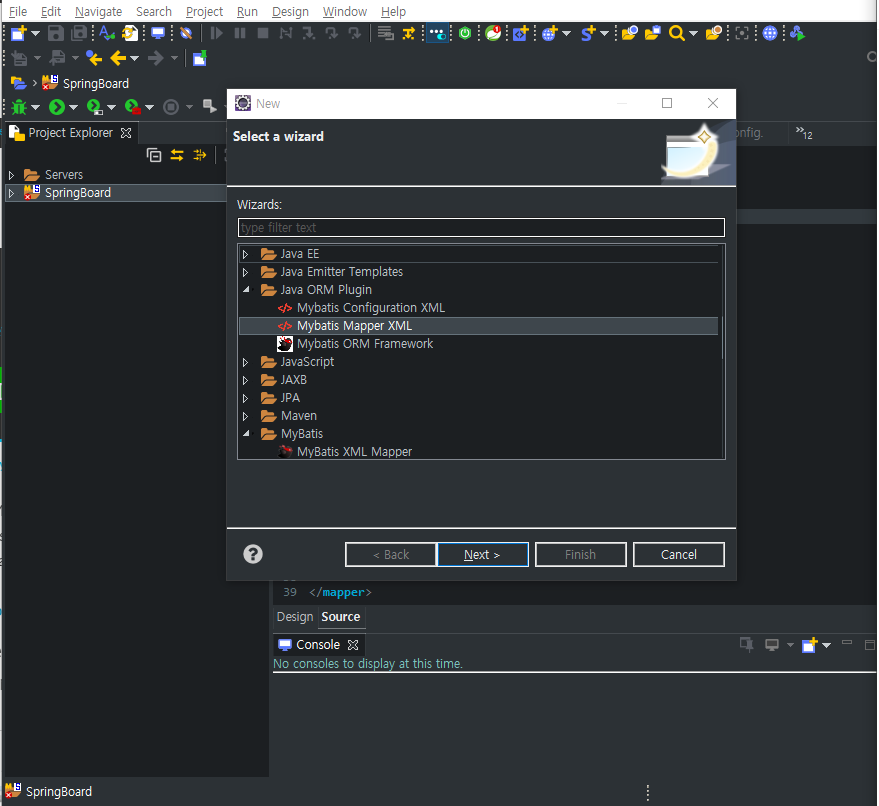Expand the SpringBoard project node

click(11, 193)
